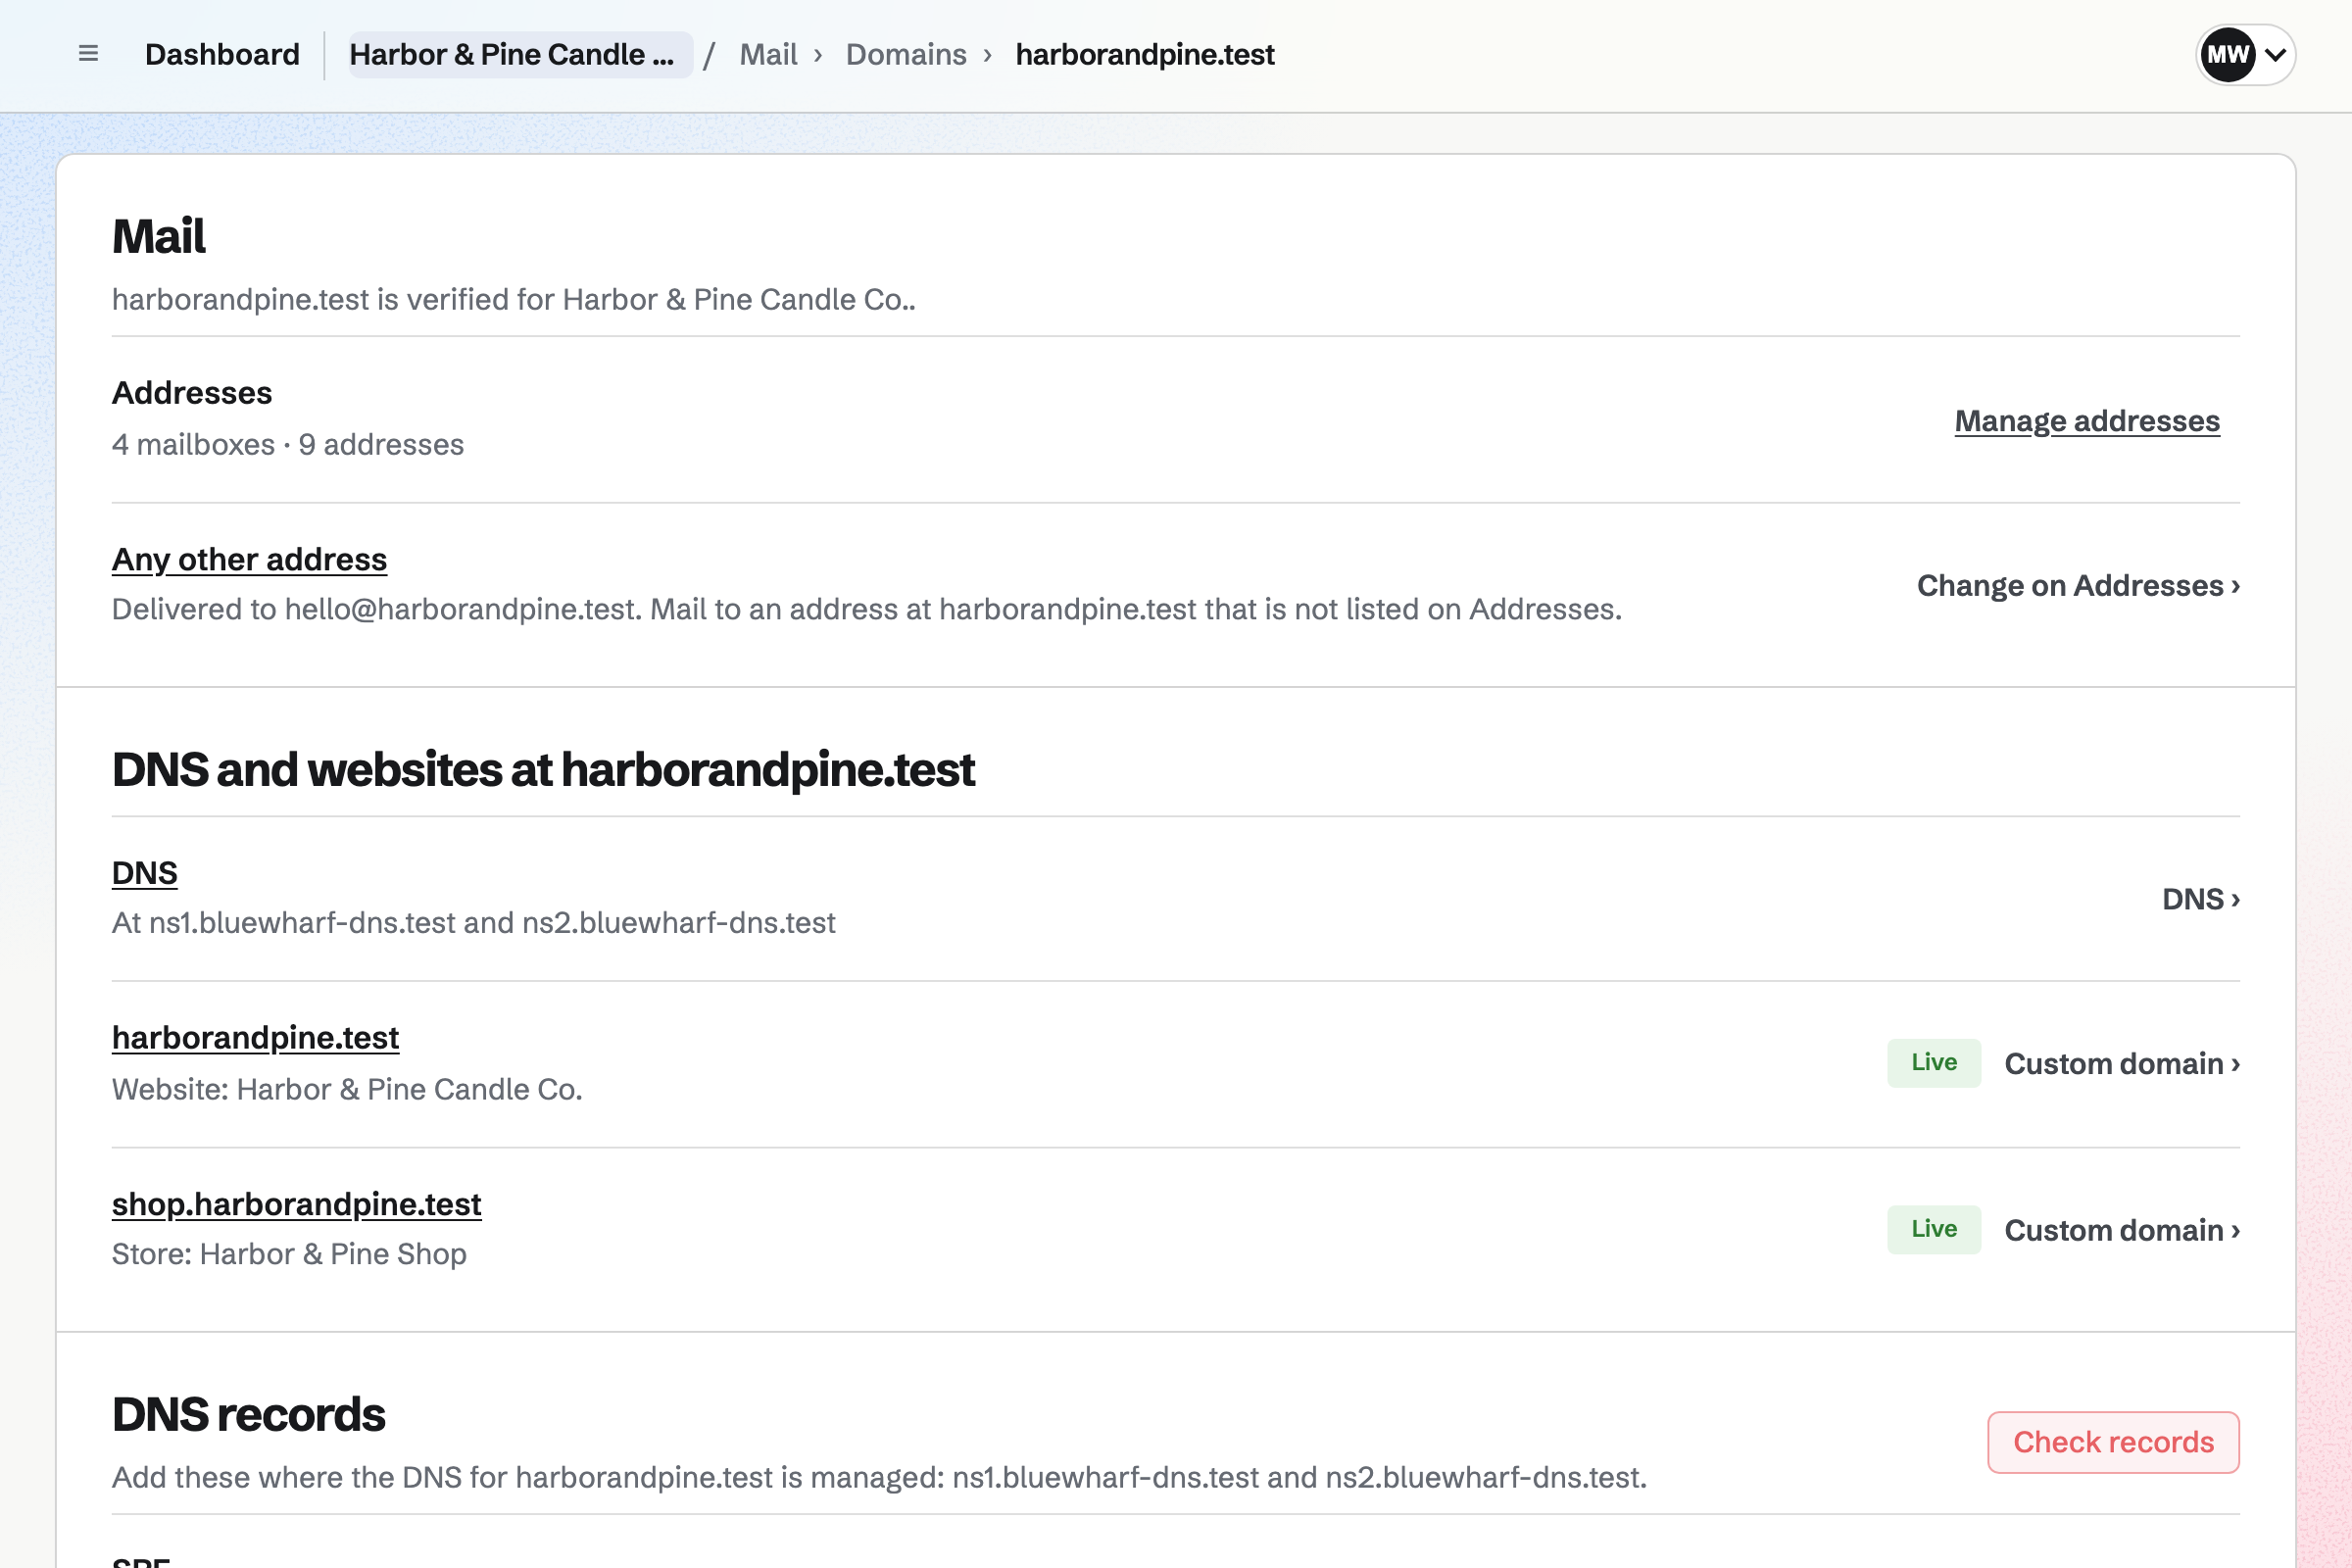Open Any other address link
Screen dimensions: 2352x1568
coord(249,559)
